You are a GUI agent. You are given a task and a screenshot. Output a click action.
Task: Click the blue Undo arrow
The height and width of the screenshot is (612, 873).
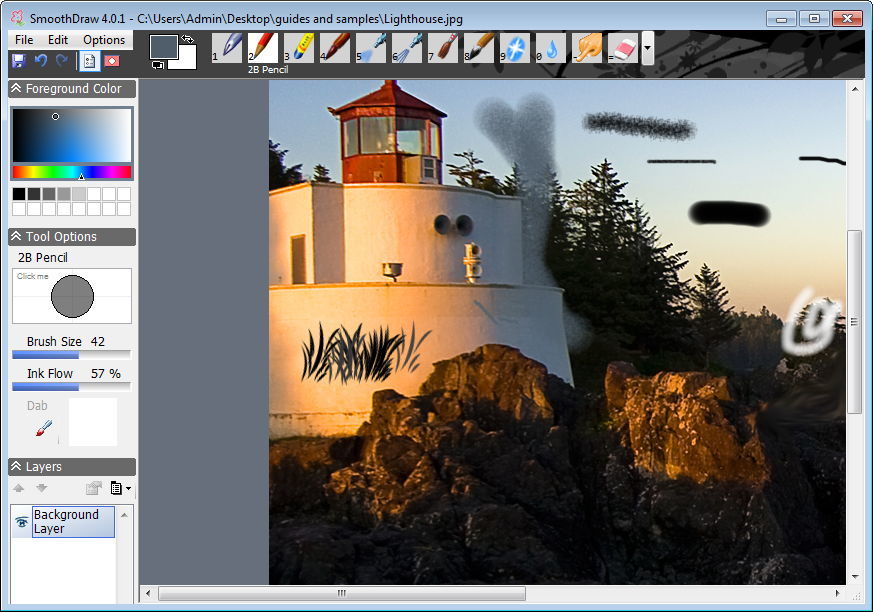point(41,61)
